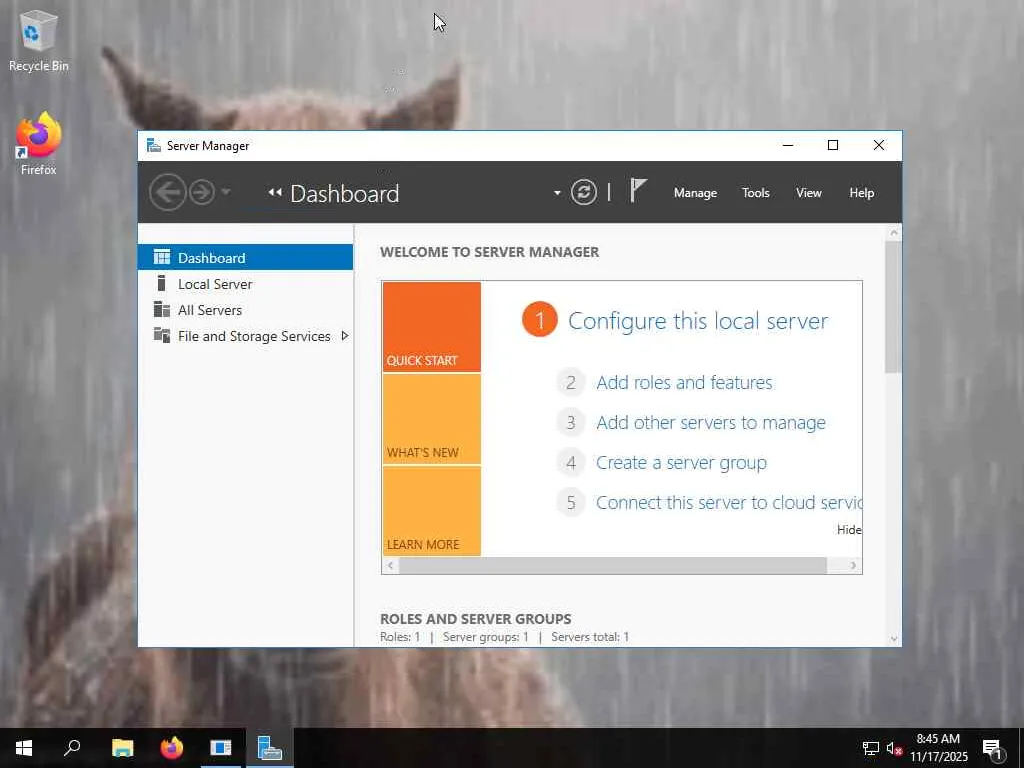This screenshot has width=1024, height=768.
Task: Open the LEARN MORE tile
Action: tap(432, 511)
